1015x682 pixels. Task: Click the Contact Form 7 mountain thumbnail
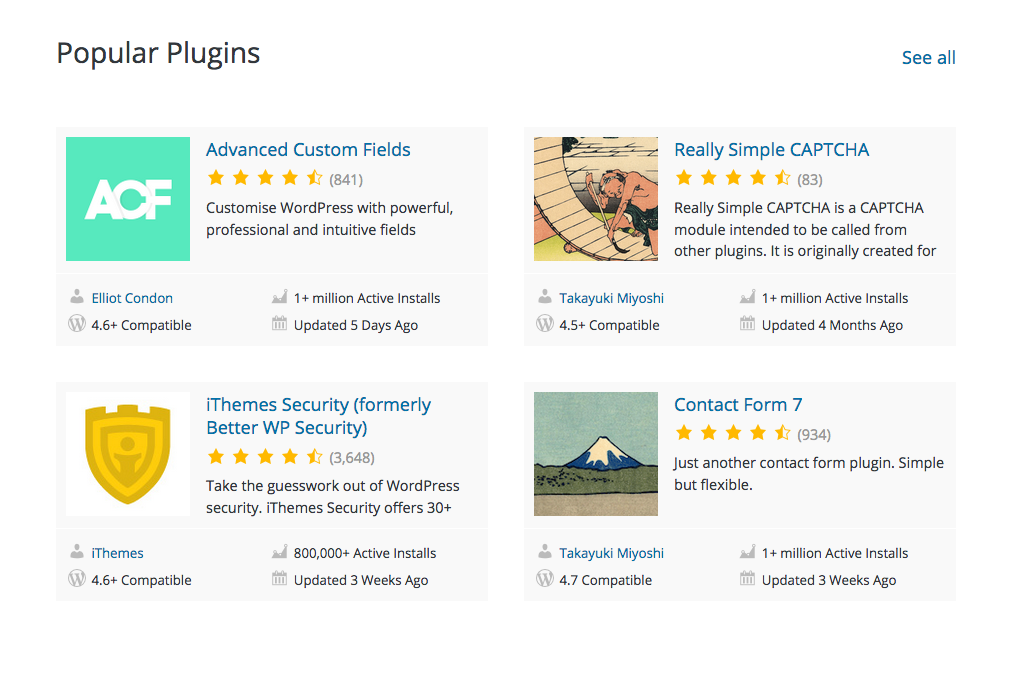(596, 454)
